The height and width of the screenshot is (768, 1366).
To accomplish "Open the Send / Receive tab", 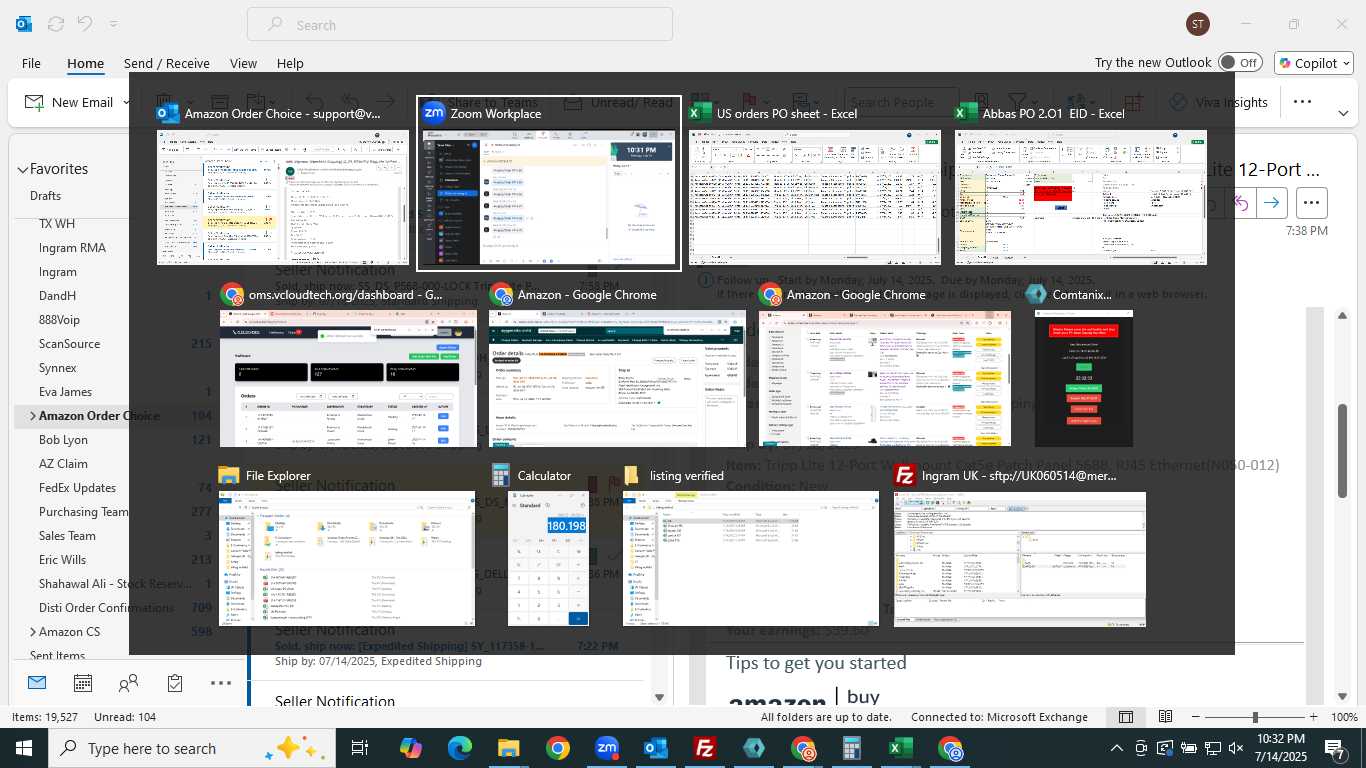I will (x=167, y=63).
